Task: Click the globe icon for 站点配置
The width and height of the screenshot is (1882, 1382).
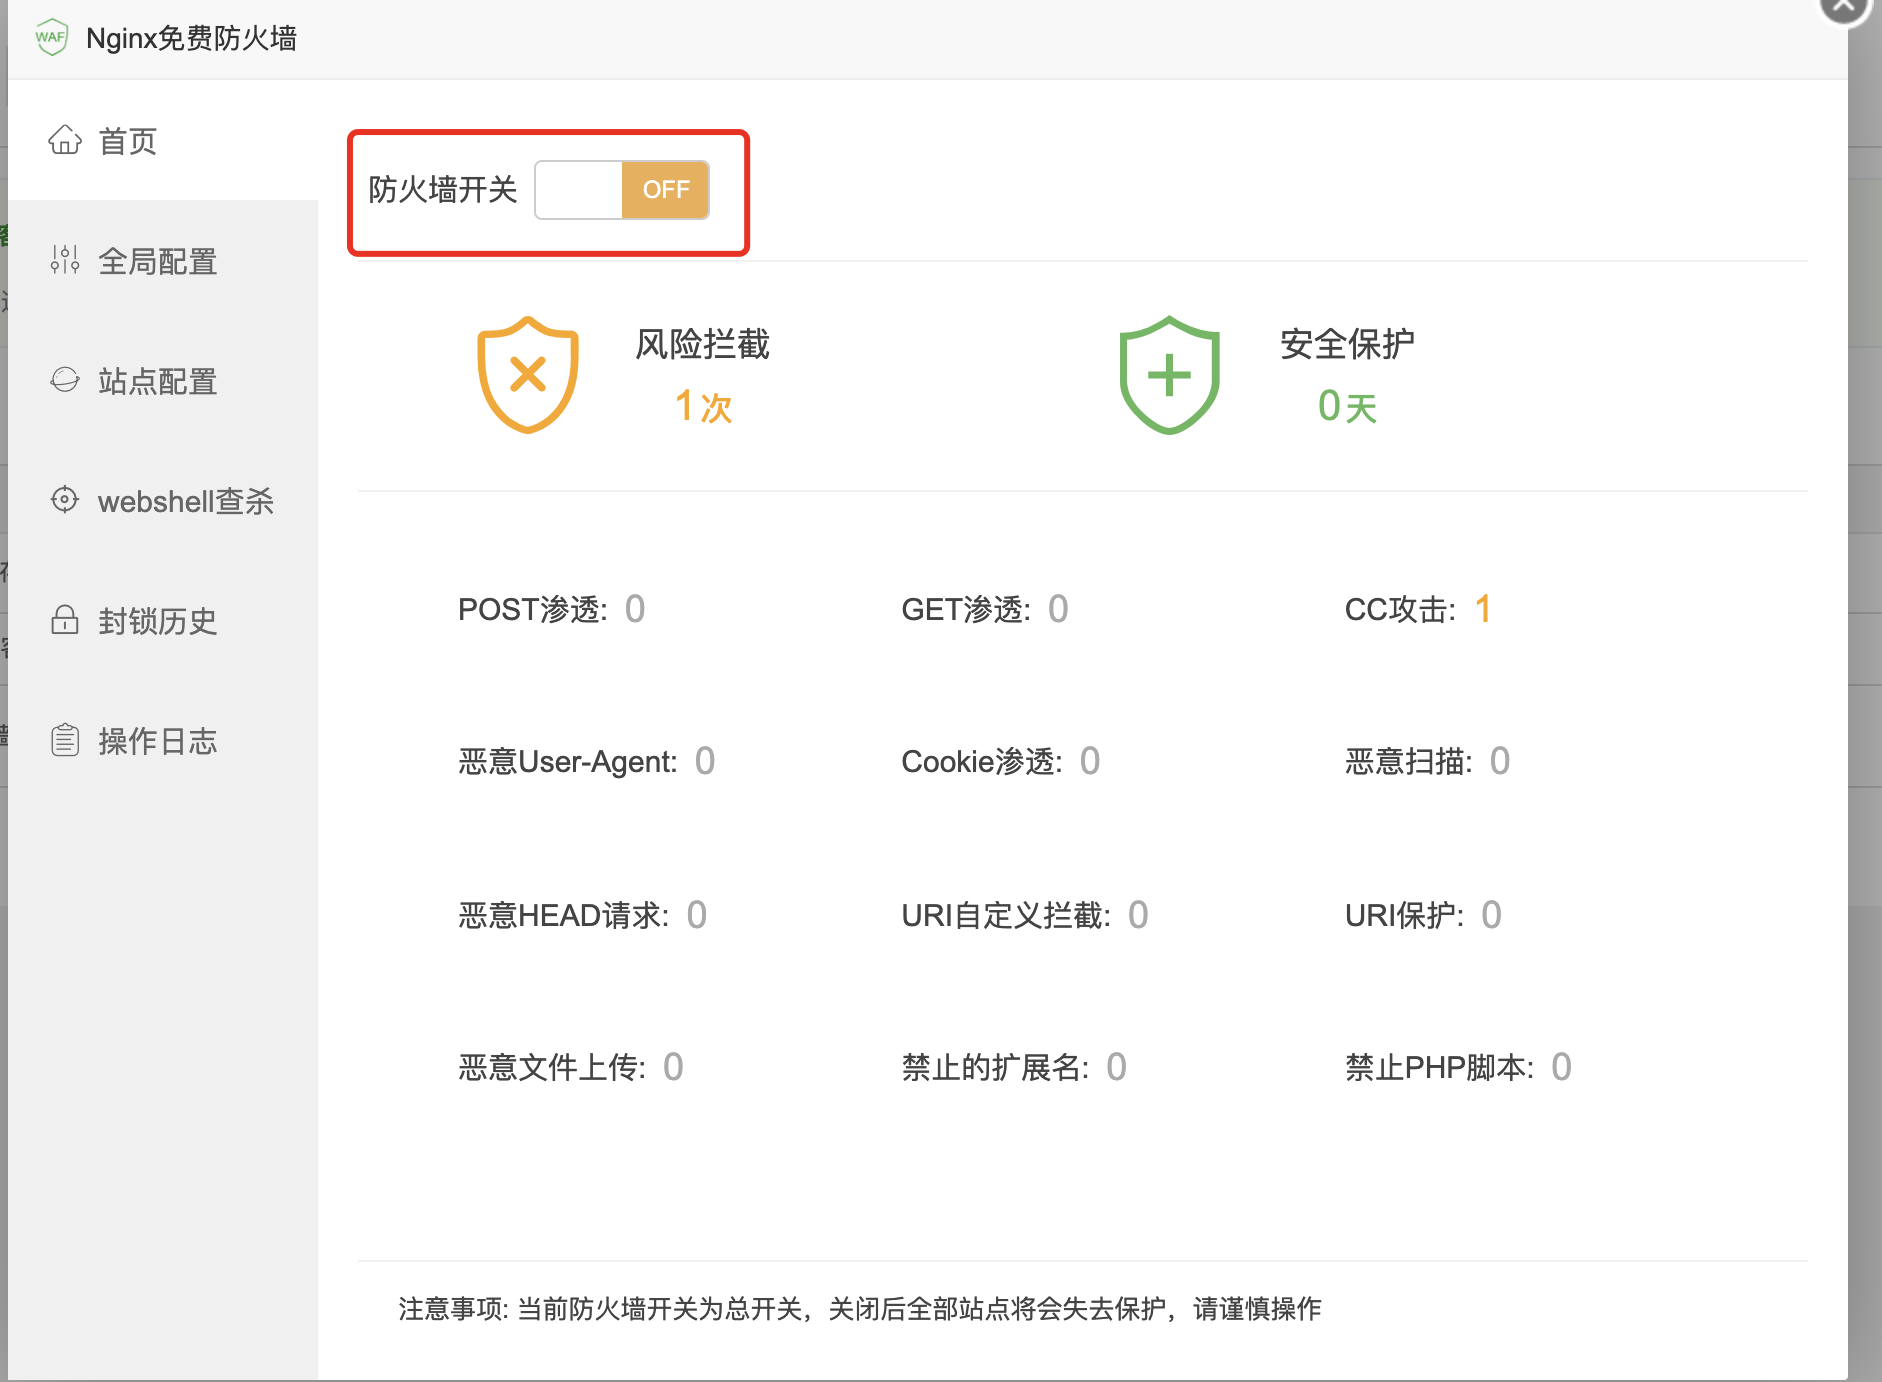Action: click(x=65, y=381)
